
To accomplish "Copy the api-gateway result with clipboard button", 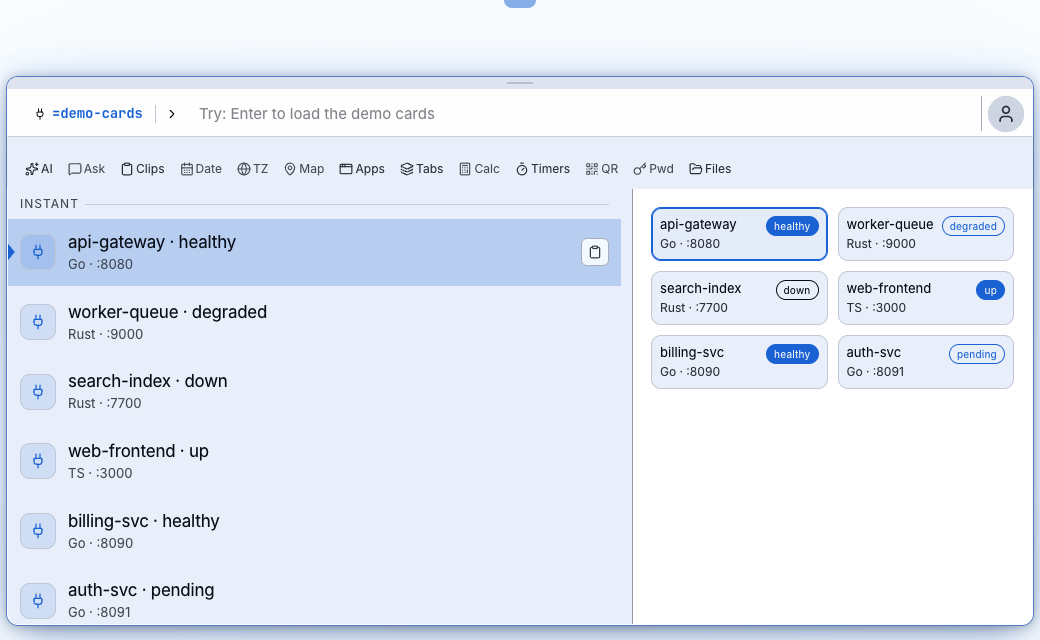I will [x=595, y=252].
